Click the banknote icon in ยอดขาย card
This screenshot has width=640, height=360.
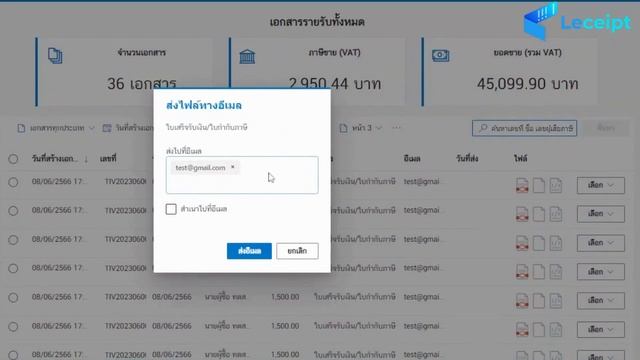[x=440, y=56]
